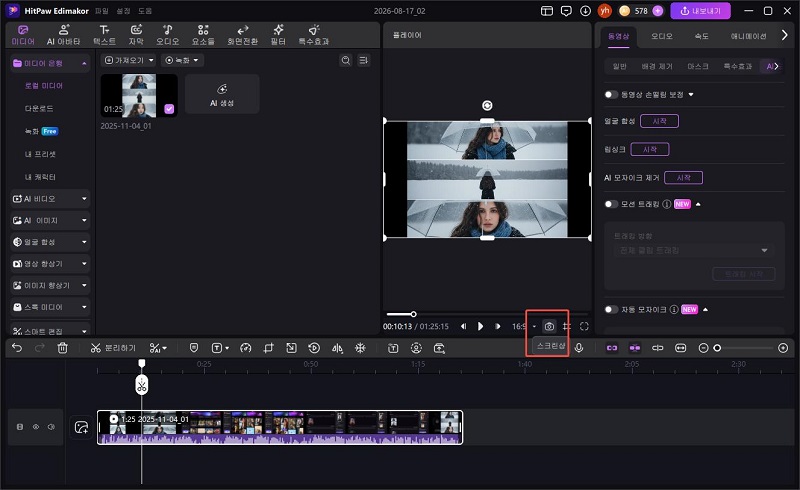Open the 요소들 (Elements) tool
Screen dimensions: 800x490
pos(203,35)
